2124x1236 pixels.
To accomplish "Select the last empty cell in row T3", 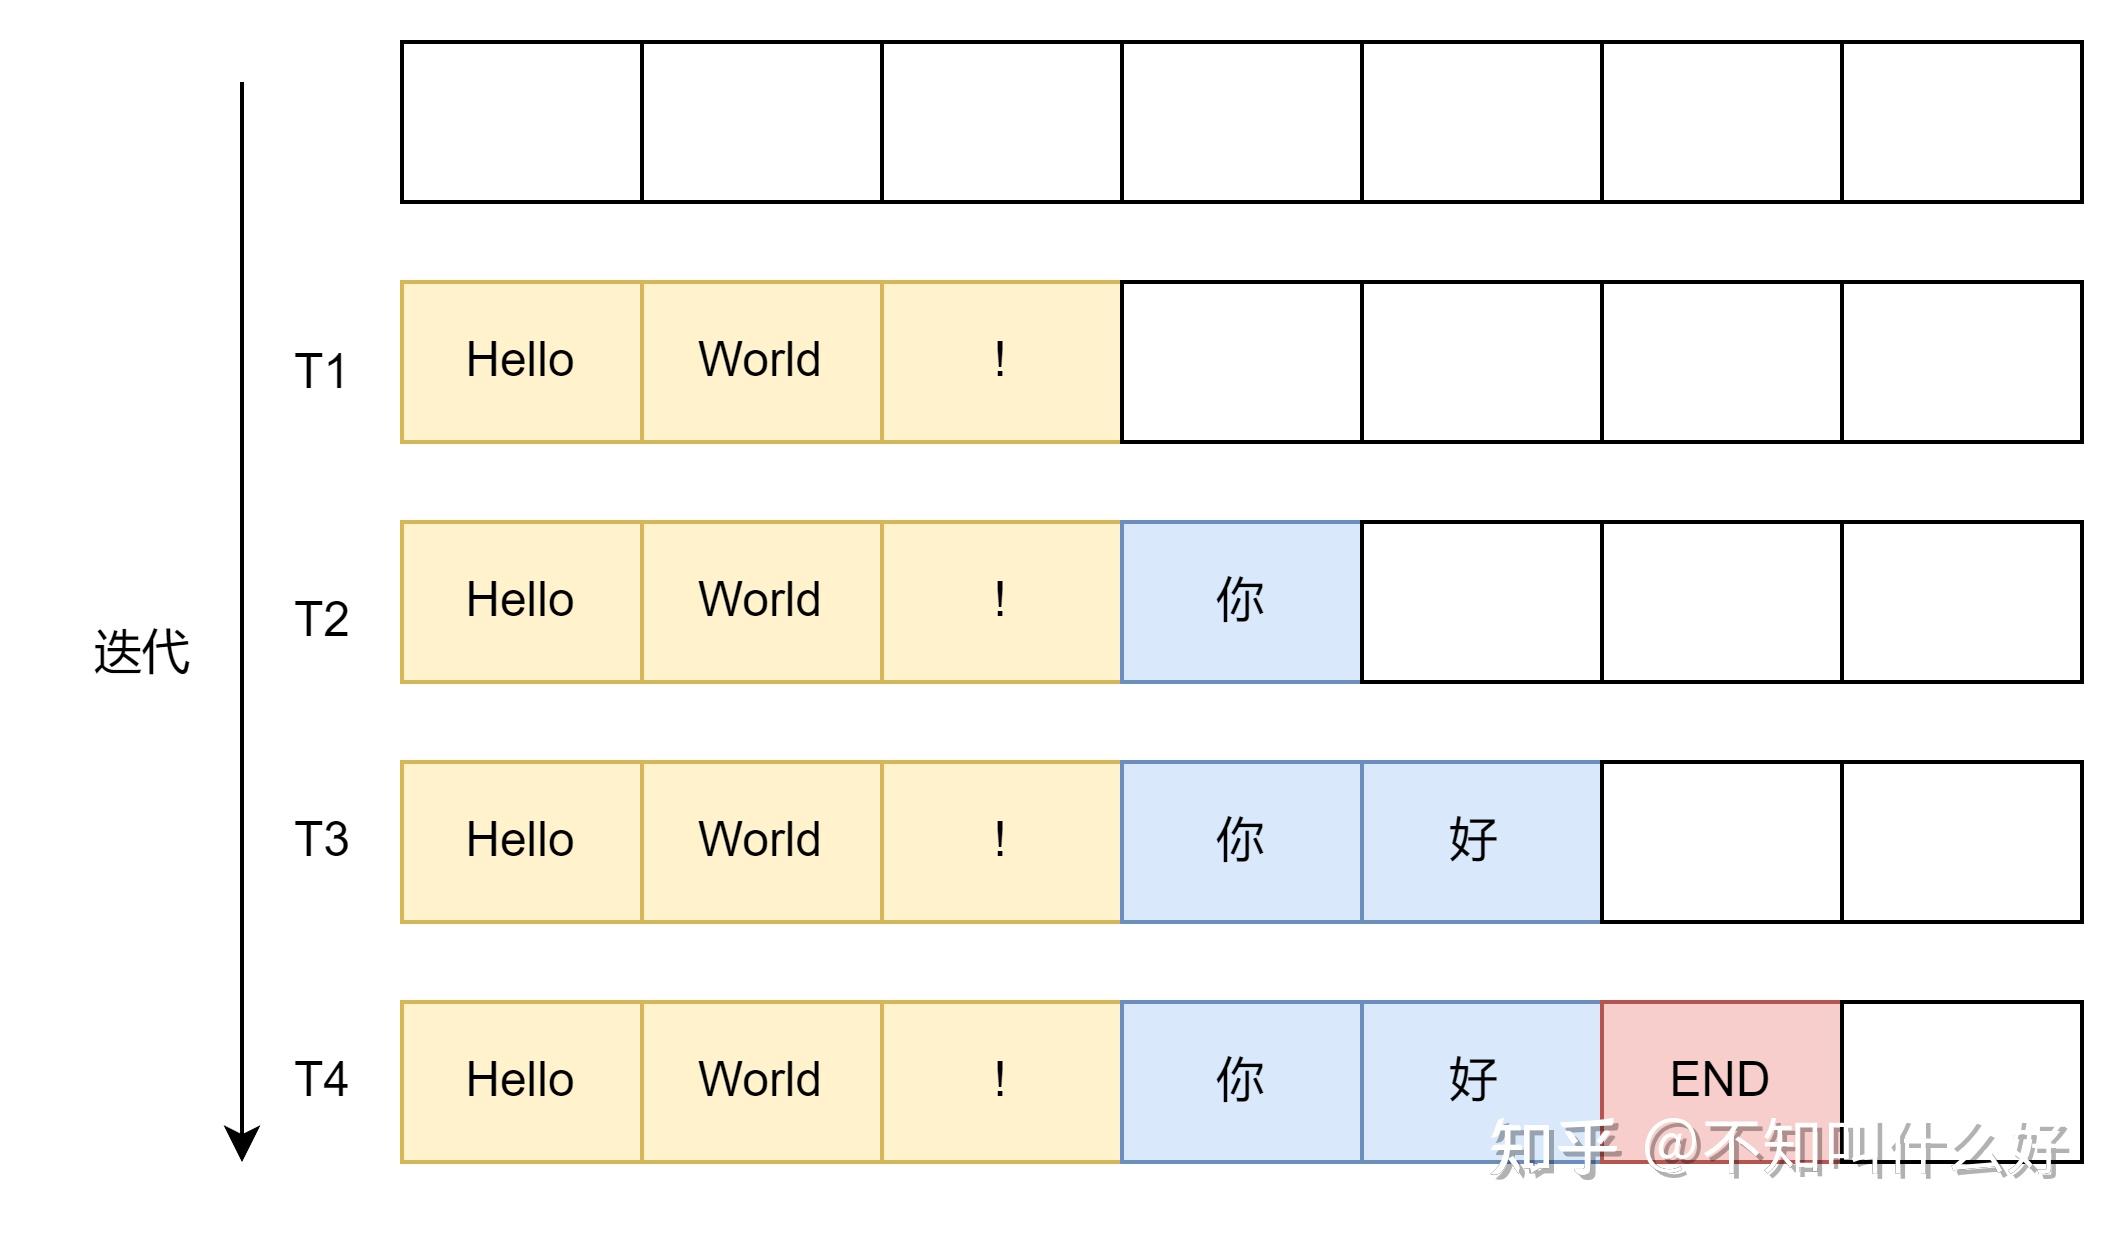I will 1962,842.
